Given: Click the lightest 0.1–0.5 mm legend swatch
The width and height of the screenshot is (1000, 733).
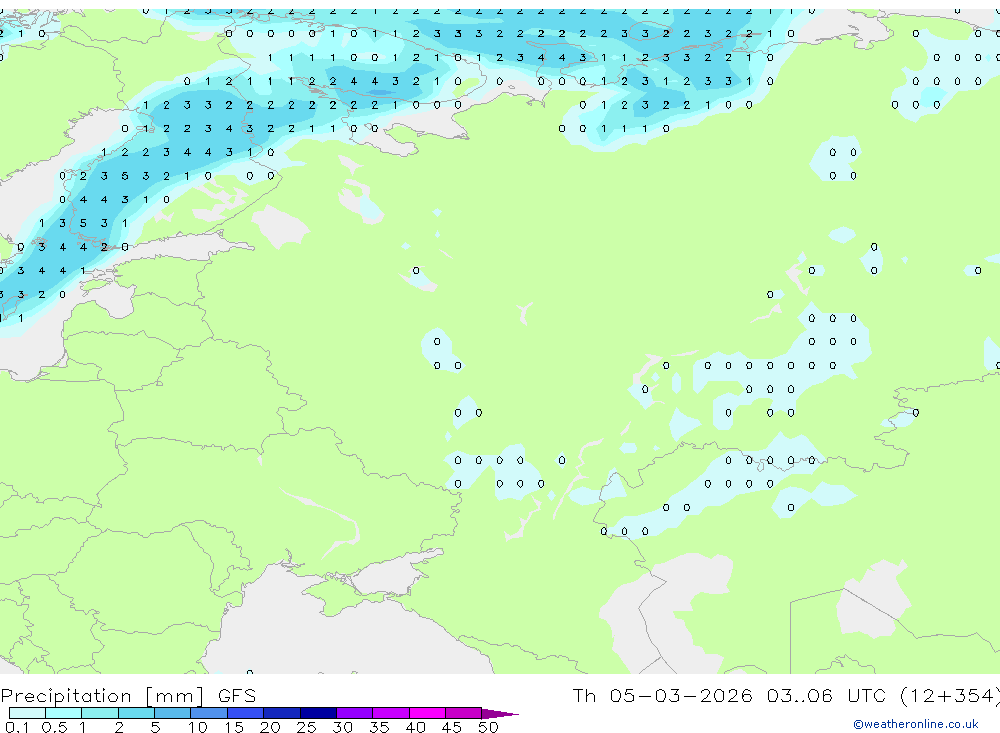Looking at the screenshot, I should click(27, 713).
